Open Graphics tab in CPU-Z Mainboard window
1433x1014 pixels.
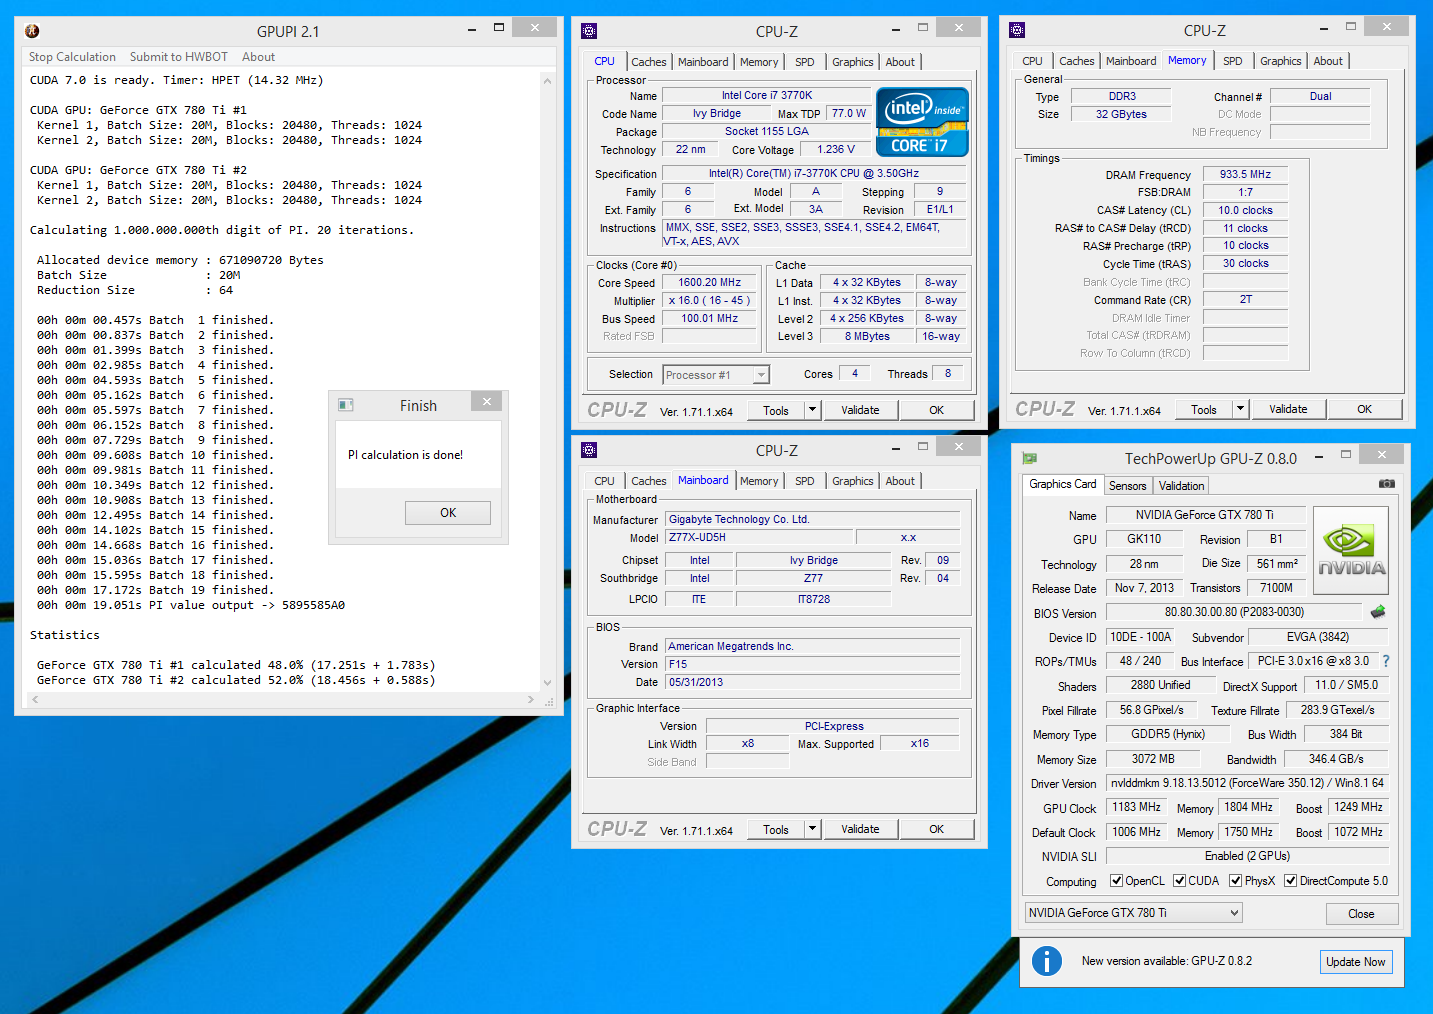point(852,481)
